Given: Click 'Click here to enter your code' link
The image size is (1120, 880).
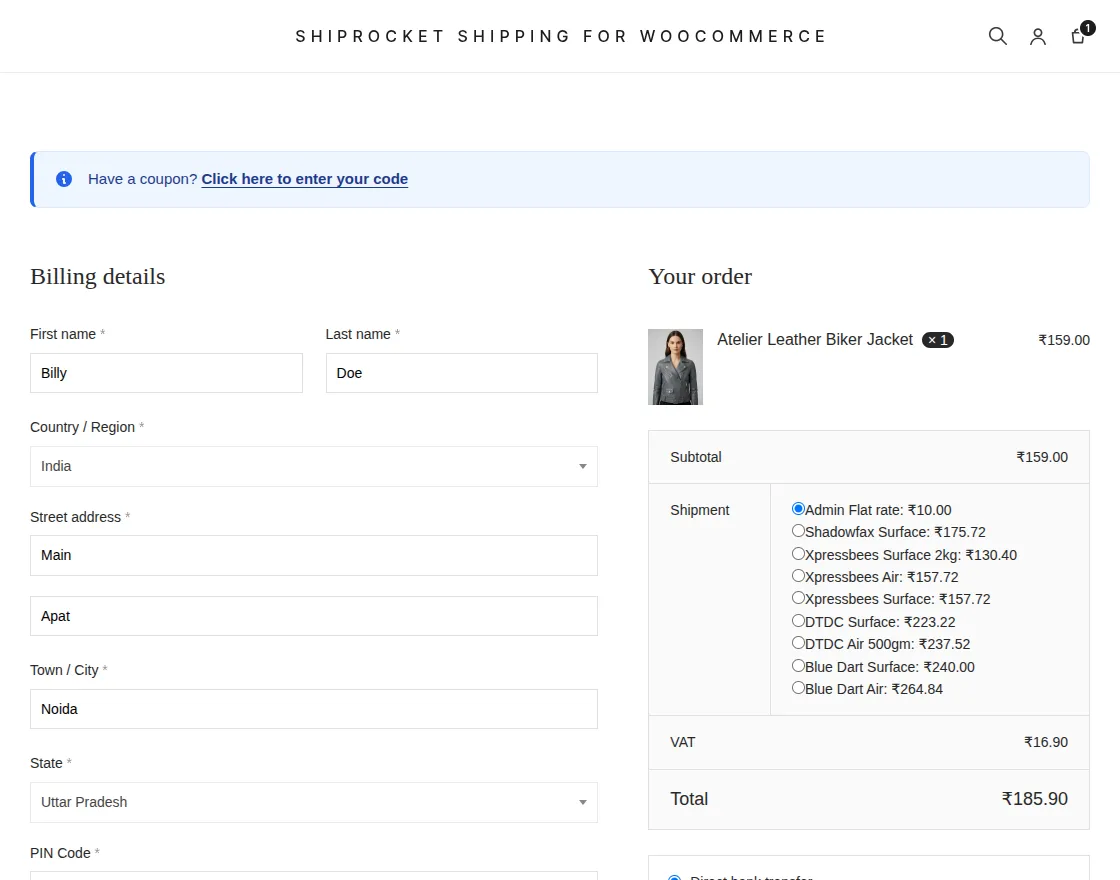Looking at the screenshot, I should (304, 179).
